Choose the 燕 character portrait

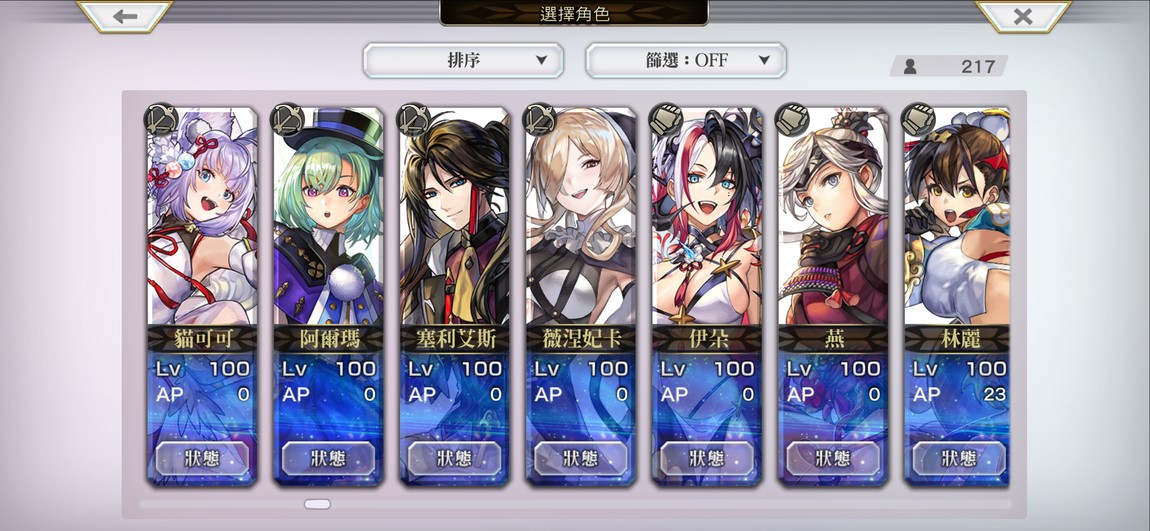click(833, 216)
